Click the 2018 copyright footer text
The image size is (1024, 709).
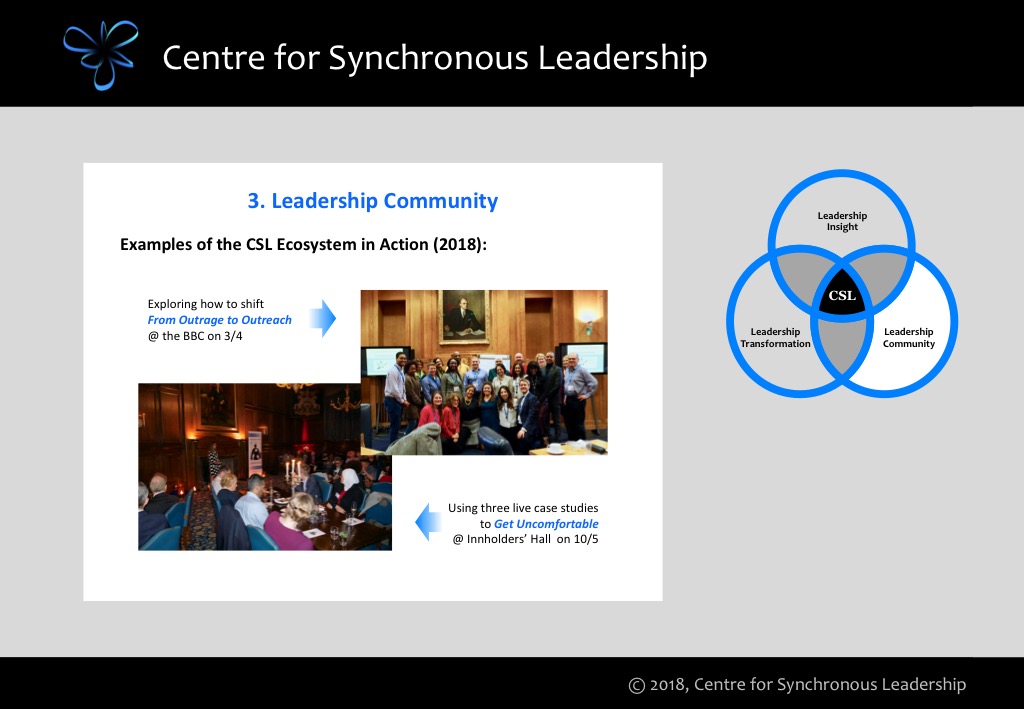coord(797,684)
